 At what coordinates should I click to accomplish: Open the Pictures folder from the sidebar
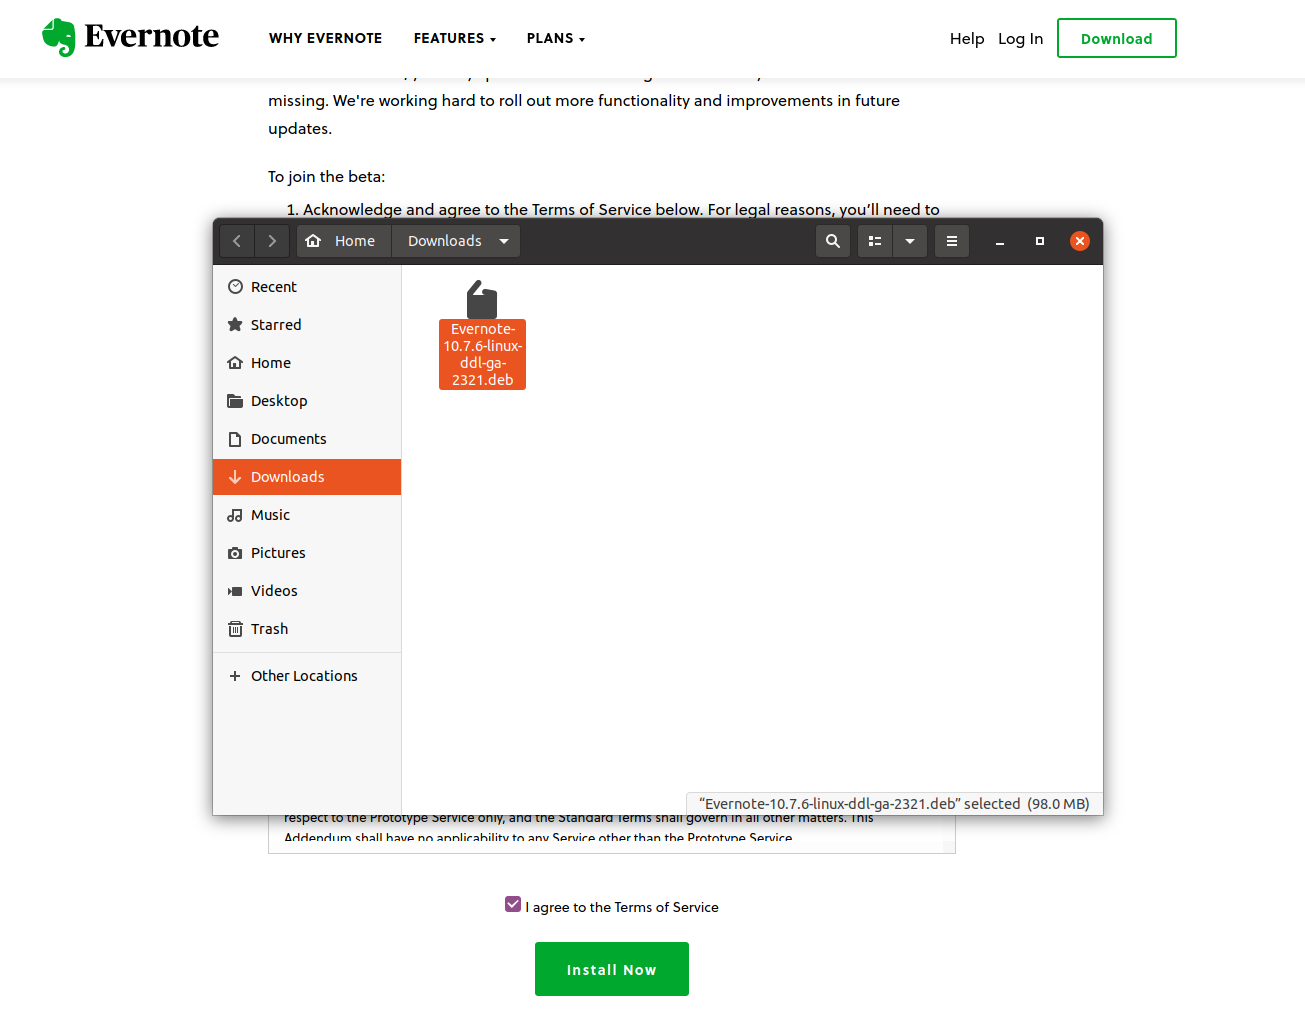[276, 552]
